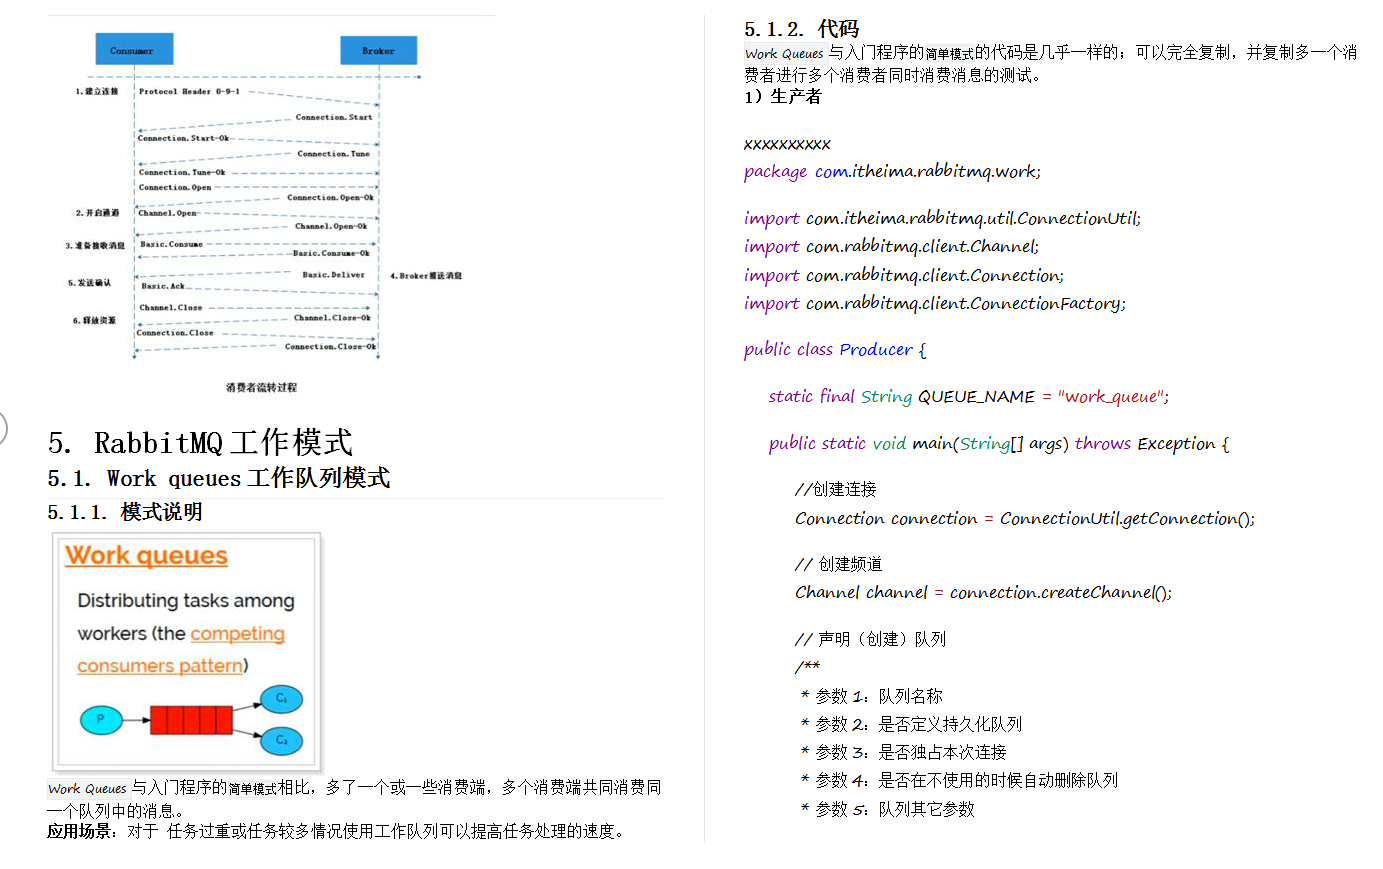Click the heading '5. RabbitMQ 工作模式'
Image resolution: width=1383 pixels, height=869 pixels.
pos(200,442)
